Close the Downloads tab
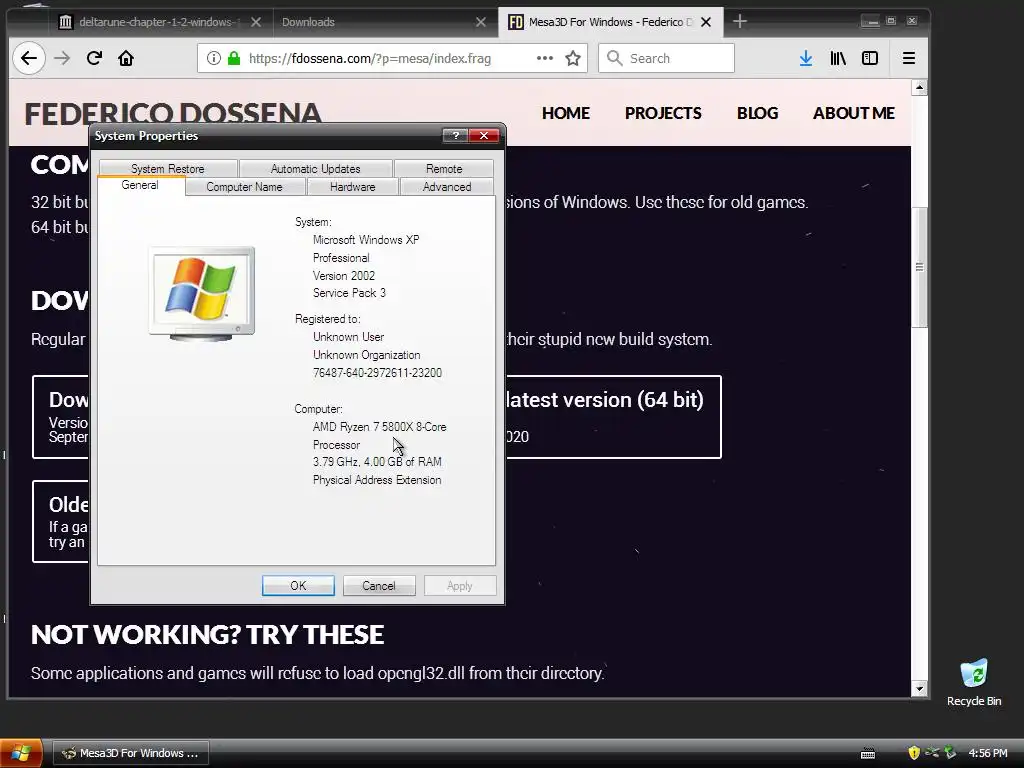Viewport: 1024px width, 768px height. (x=481, y=22)
